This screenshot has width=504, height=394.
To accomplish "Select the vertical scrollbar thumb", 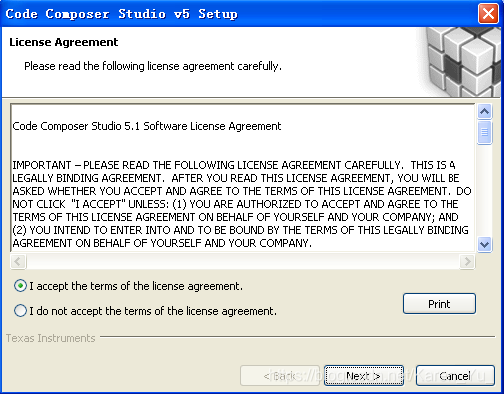I will pos(484,132).
